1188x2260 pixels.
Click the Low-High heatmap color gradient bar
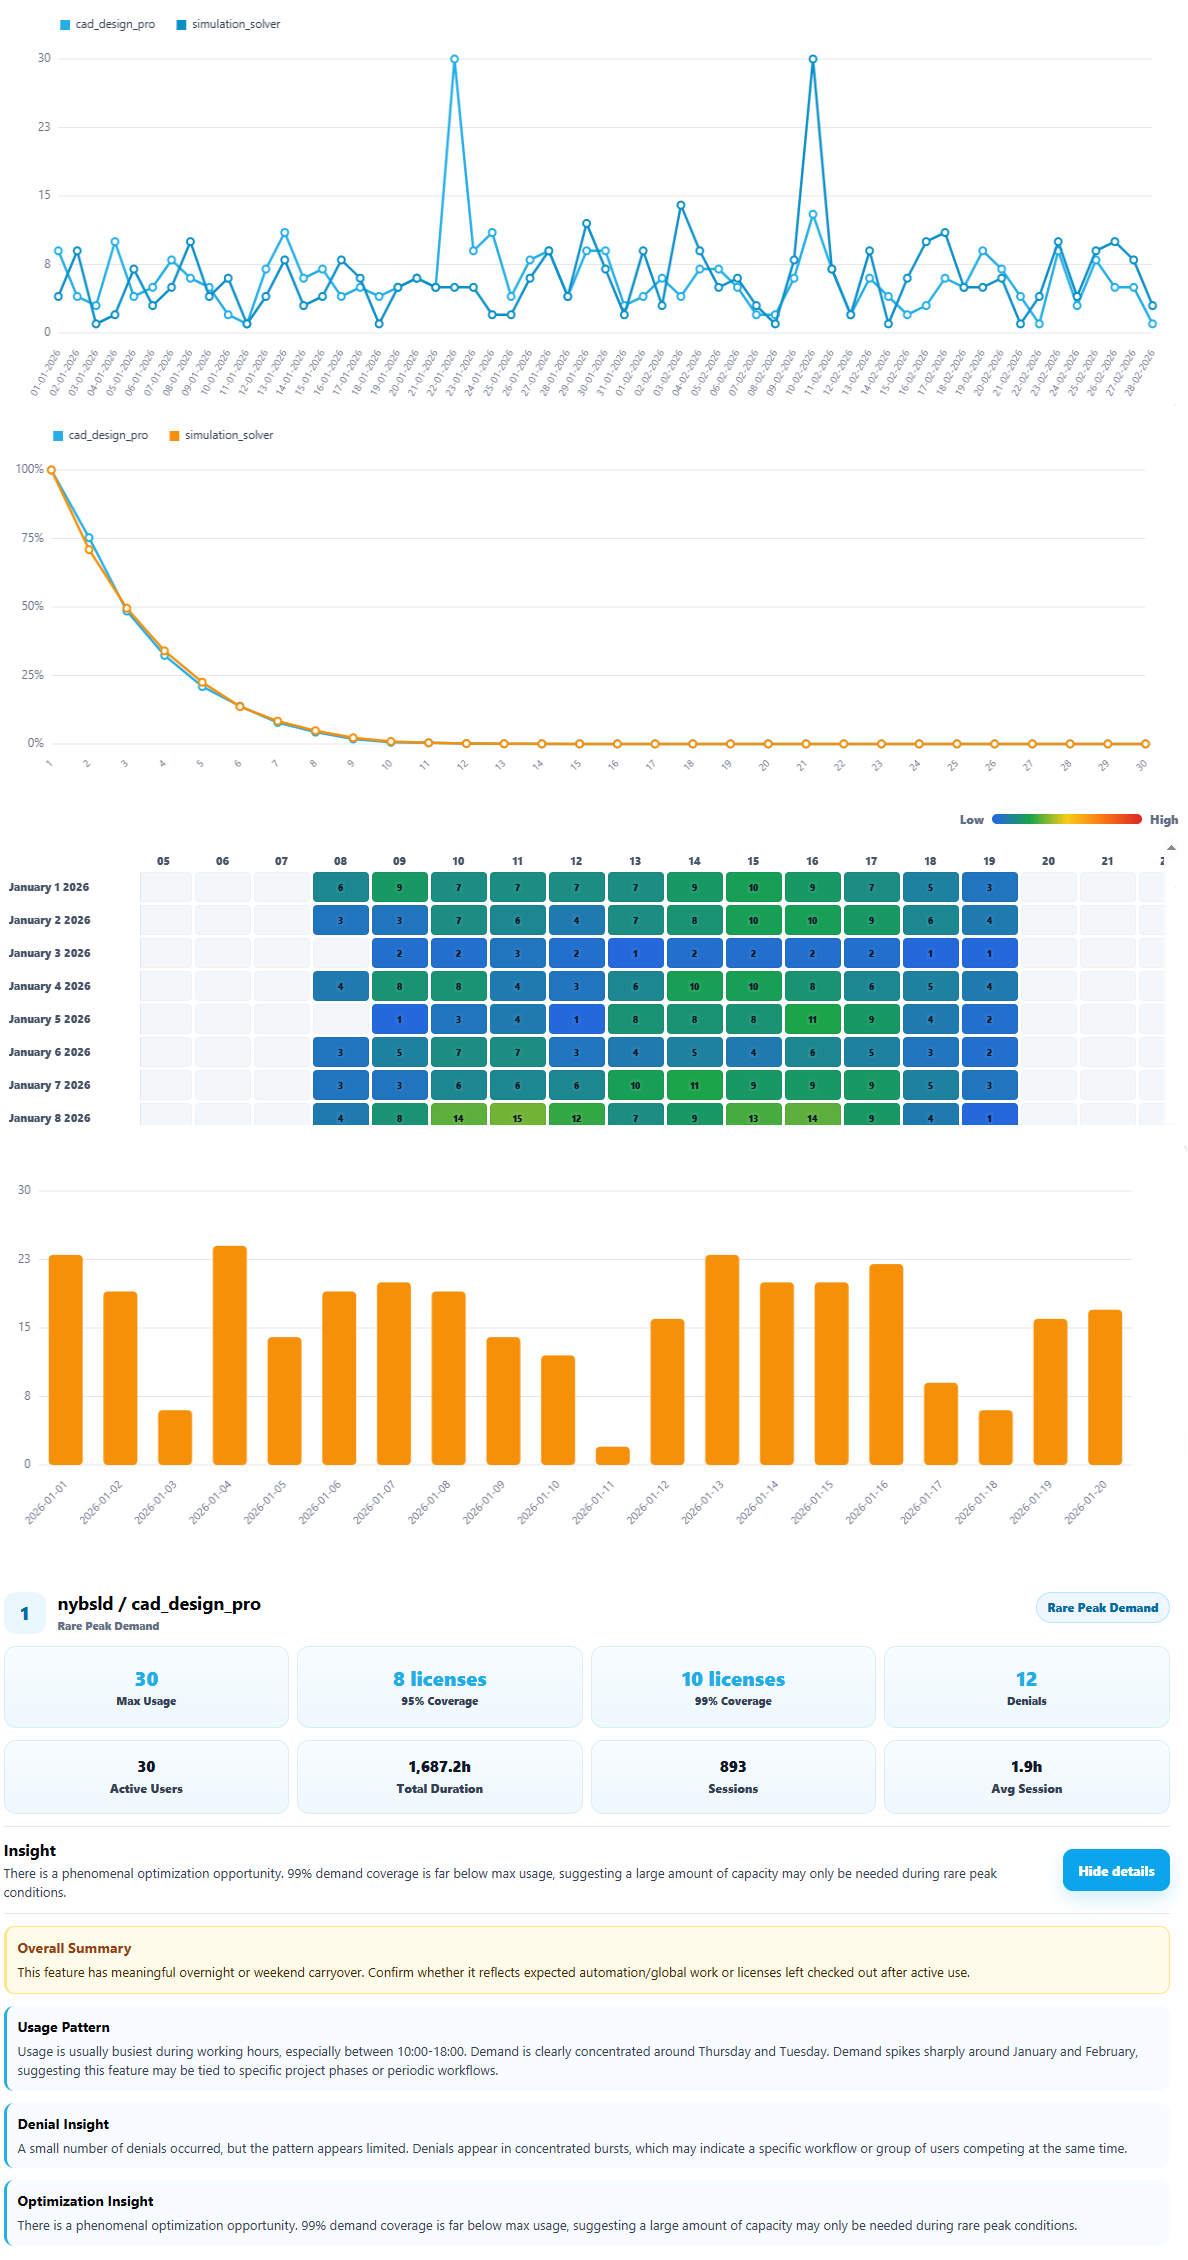point(1066,819)
